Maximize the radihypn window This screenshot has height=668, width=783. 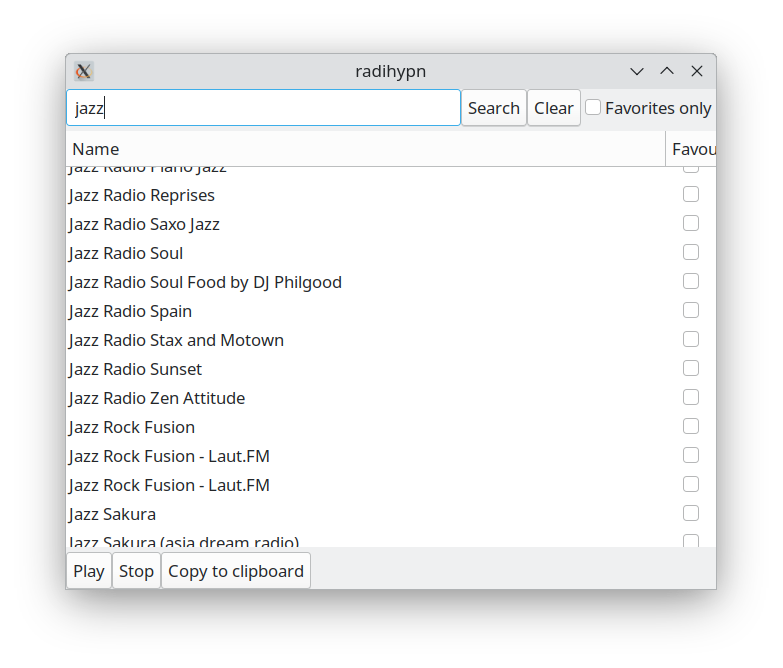pos(667,71)
